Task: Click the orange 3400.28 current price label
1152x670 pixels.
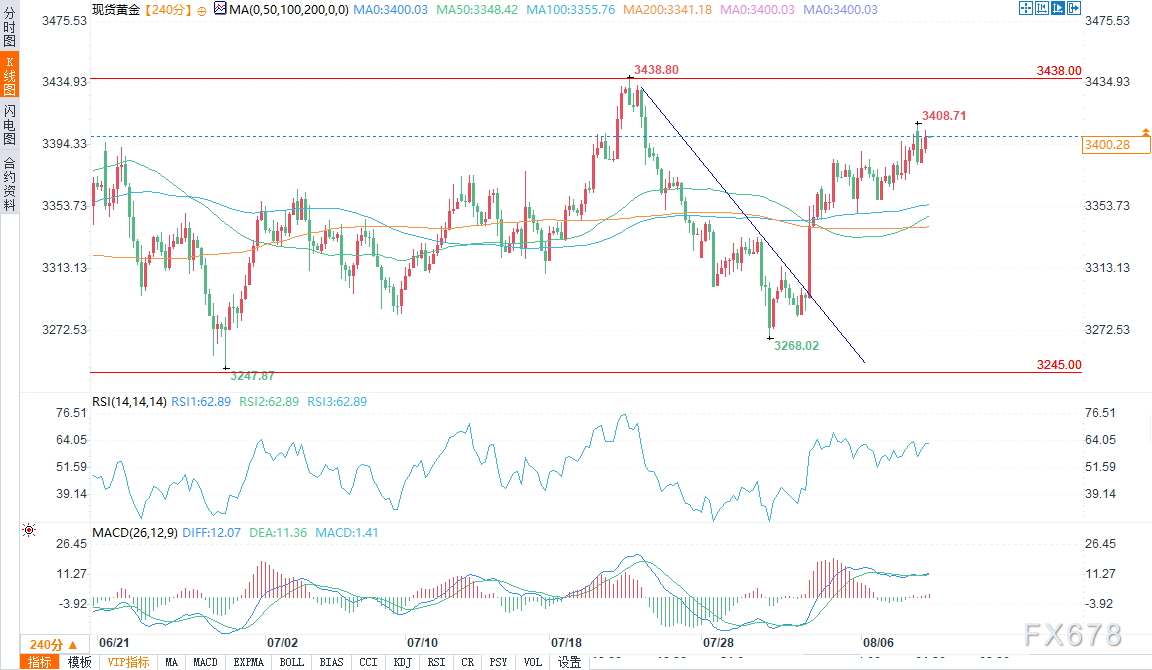Action: click(1106, 146)
